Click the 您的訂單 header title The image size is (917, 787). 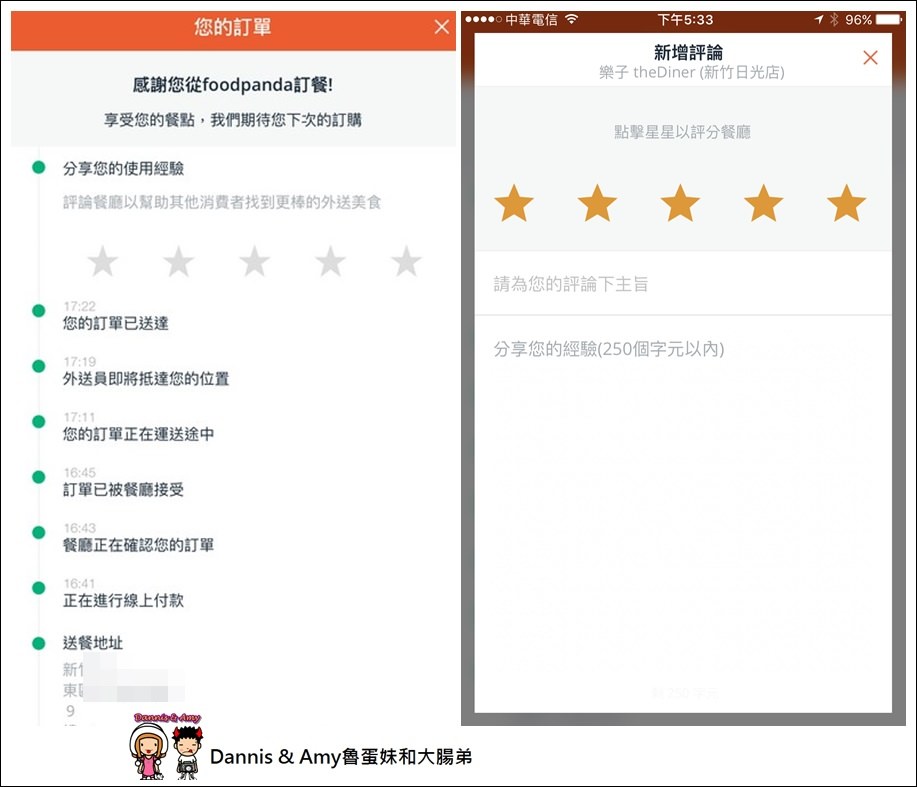tap(233, 27)
